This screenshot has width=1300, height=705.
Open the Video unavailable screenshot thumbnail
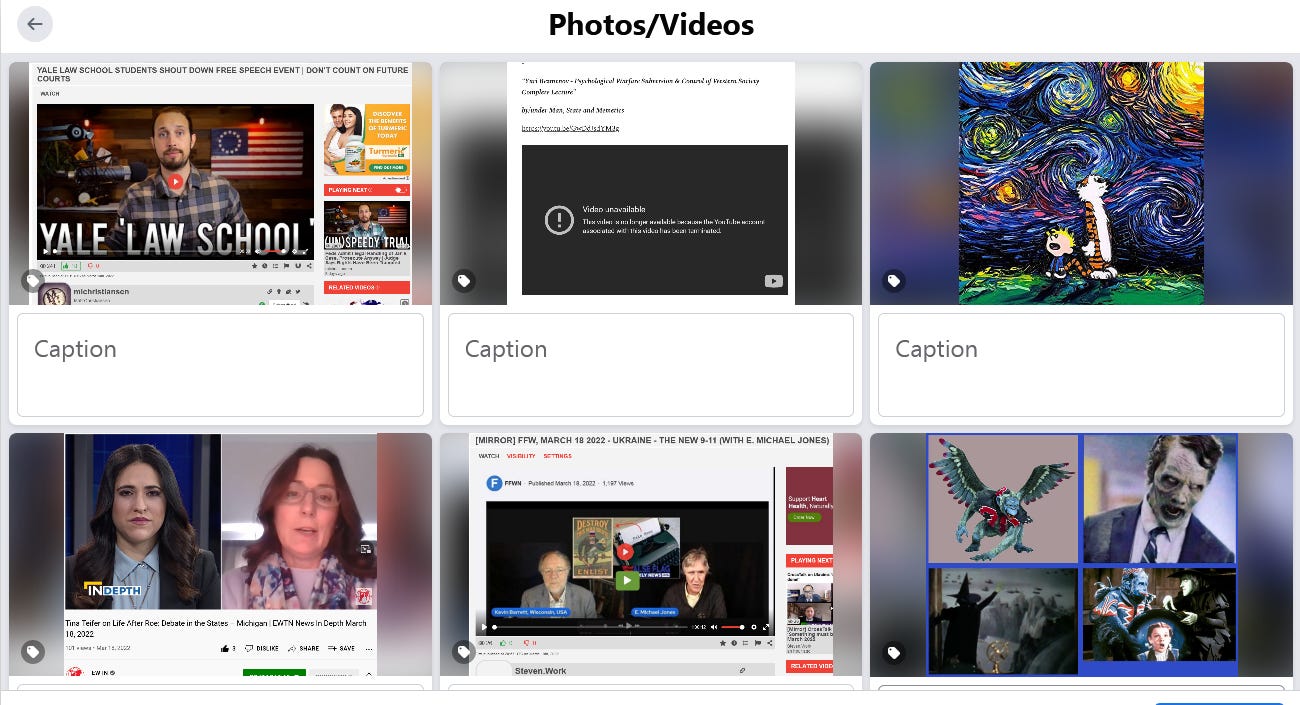tap(651, 183)
